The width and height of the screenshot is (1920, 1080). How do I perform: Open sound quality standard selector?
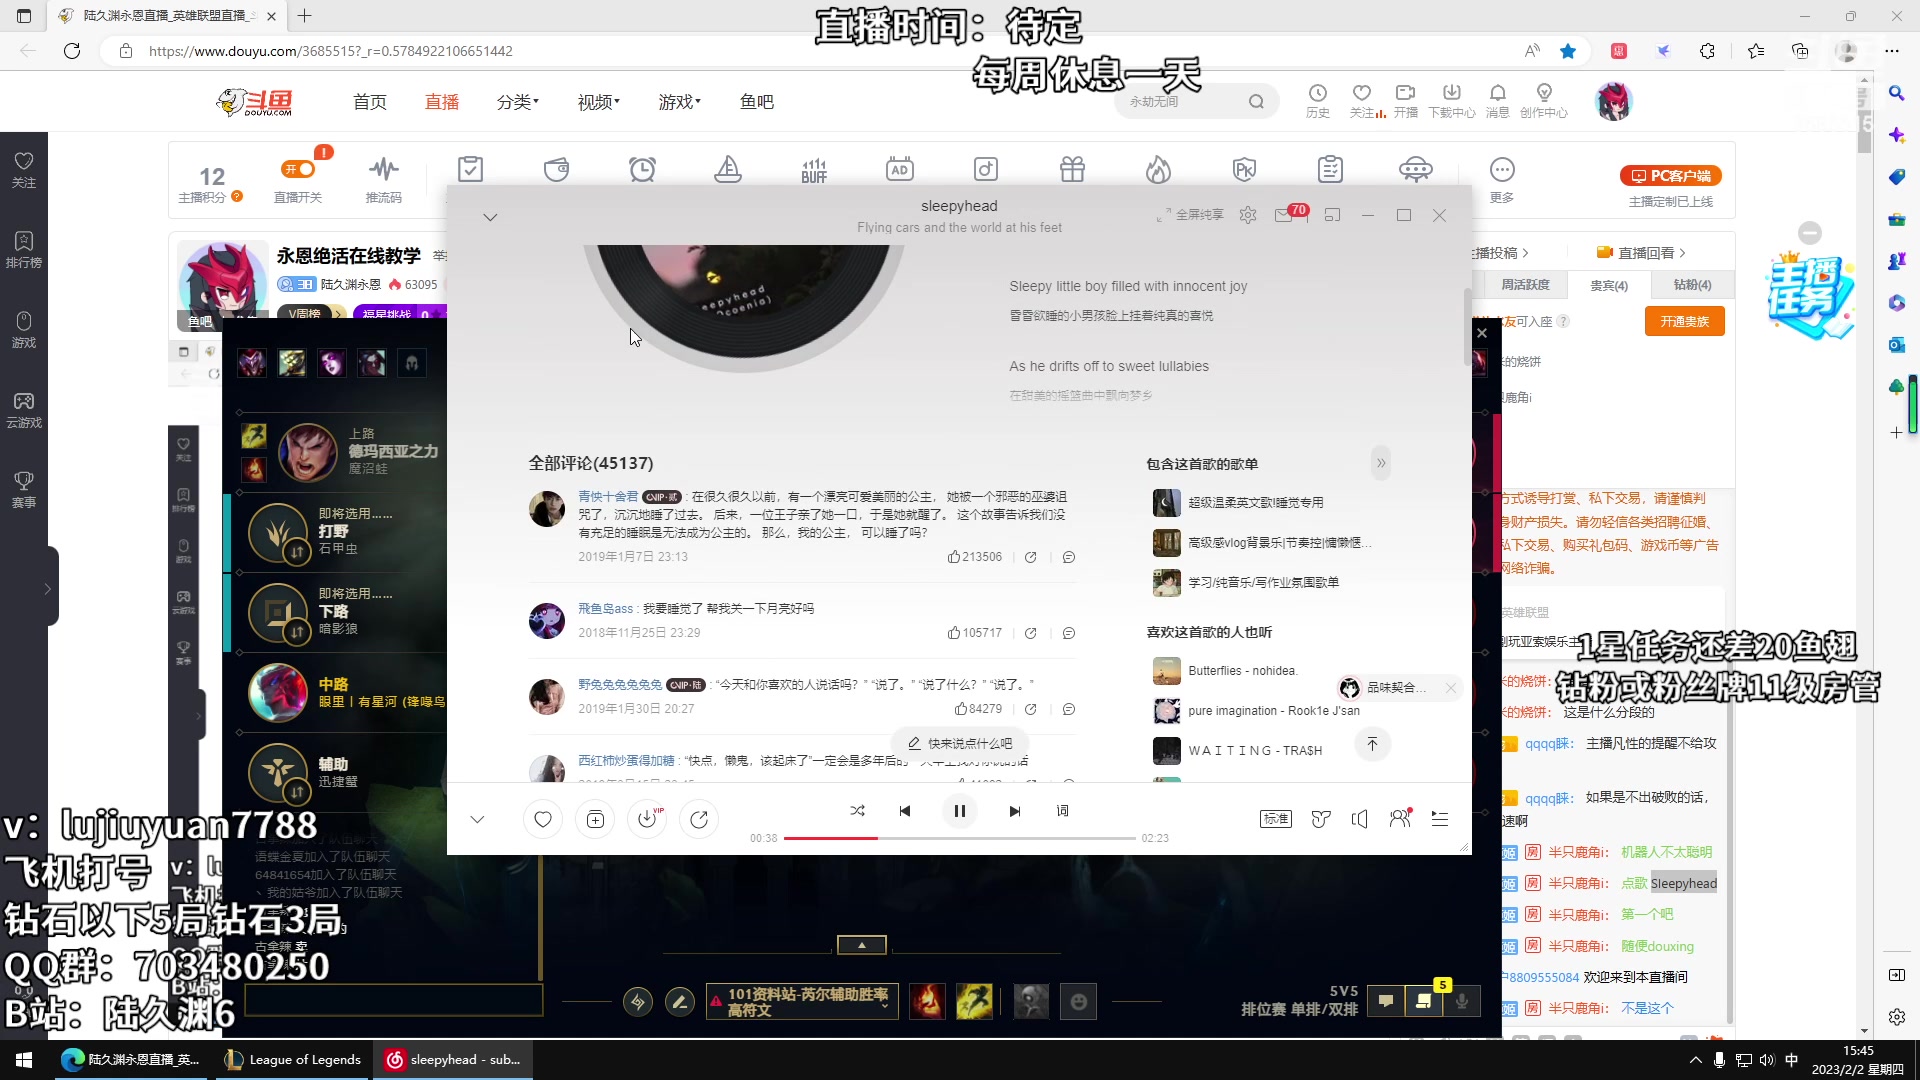click(x=1276, y=819)
